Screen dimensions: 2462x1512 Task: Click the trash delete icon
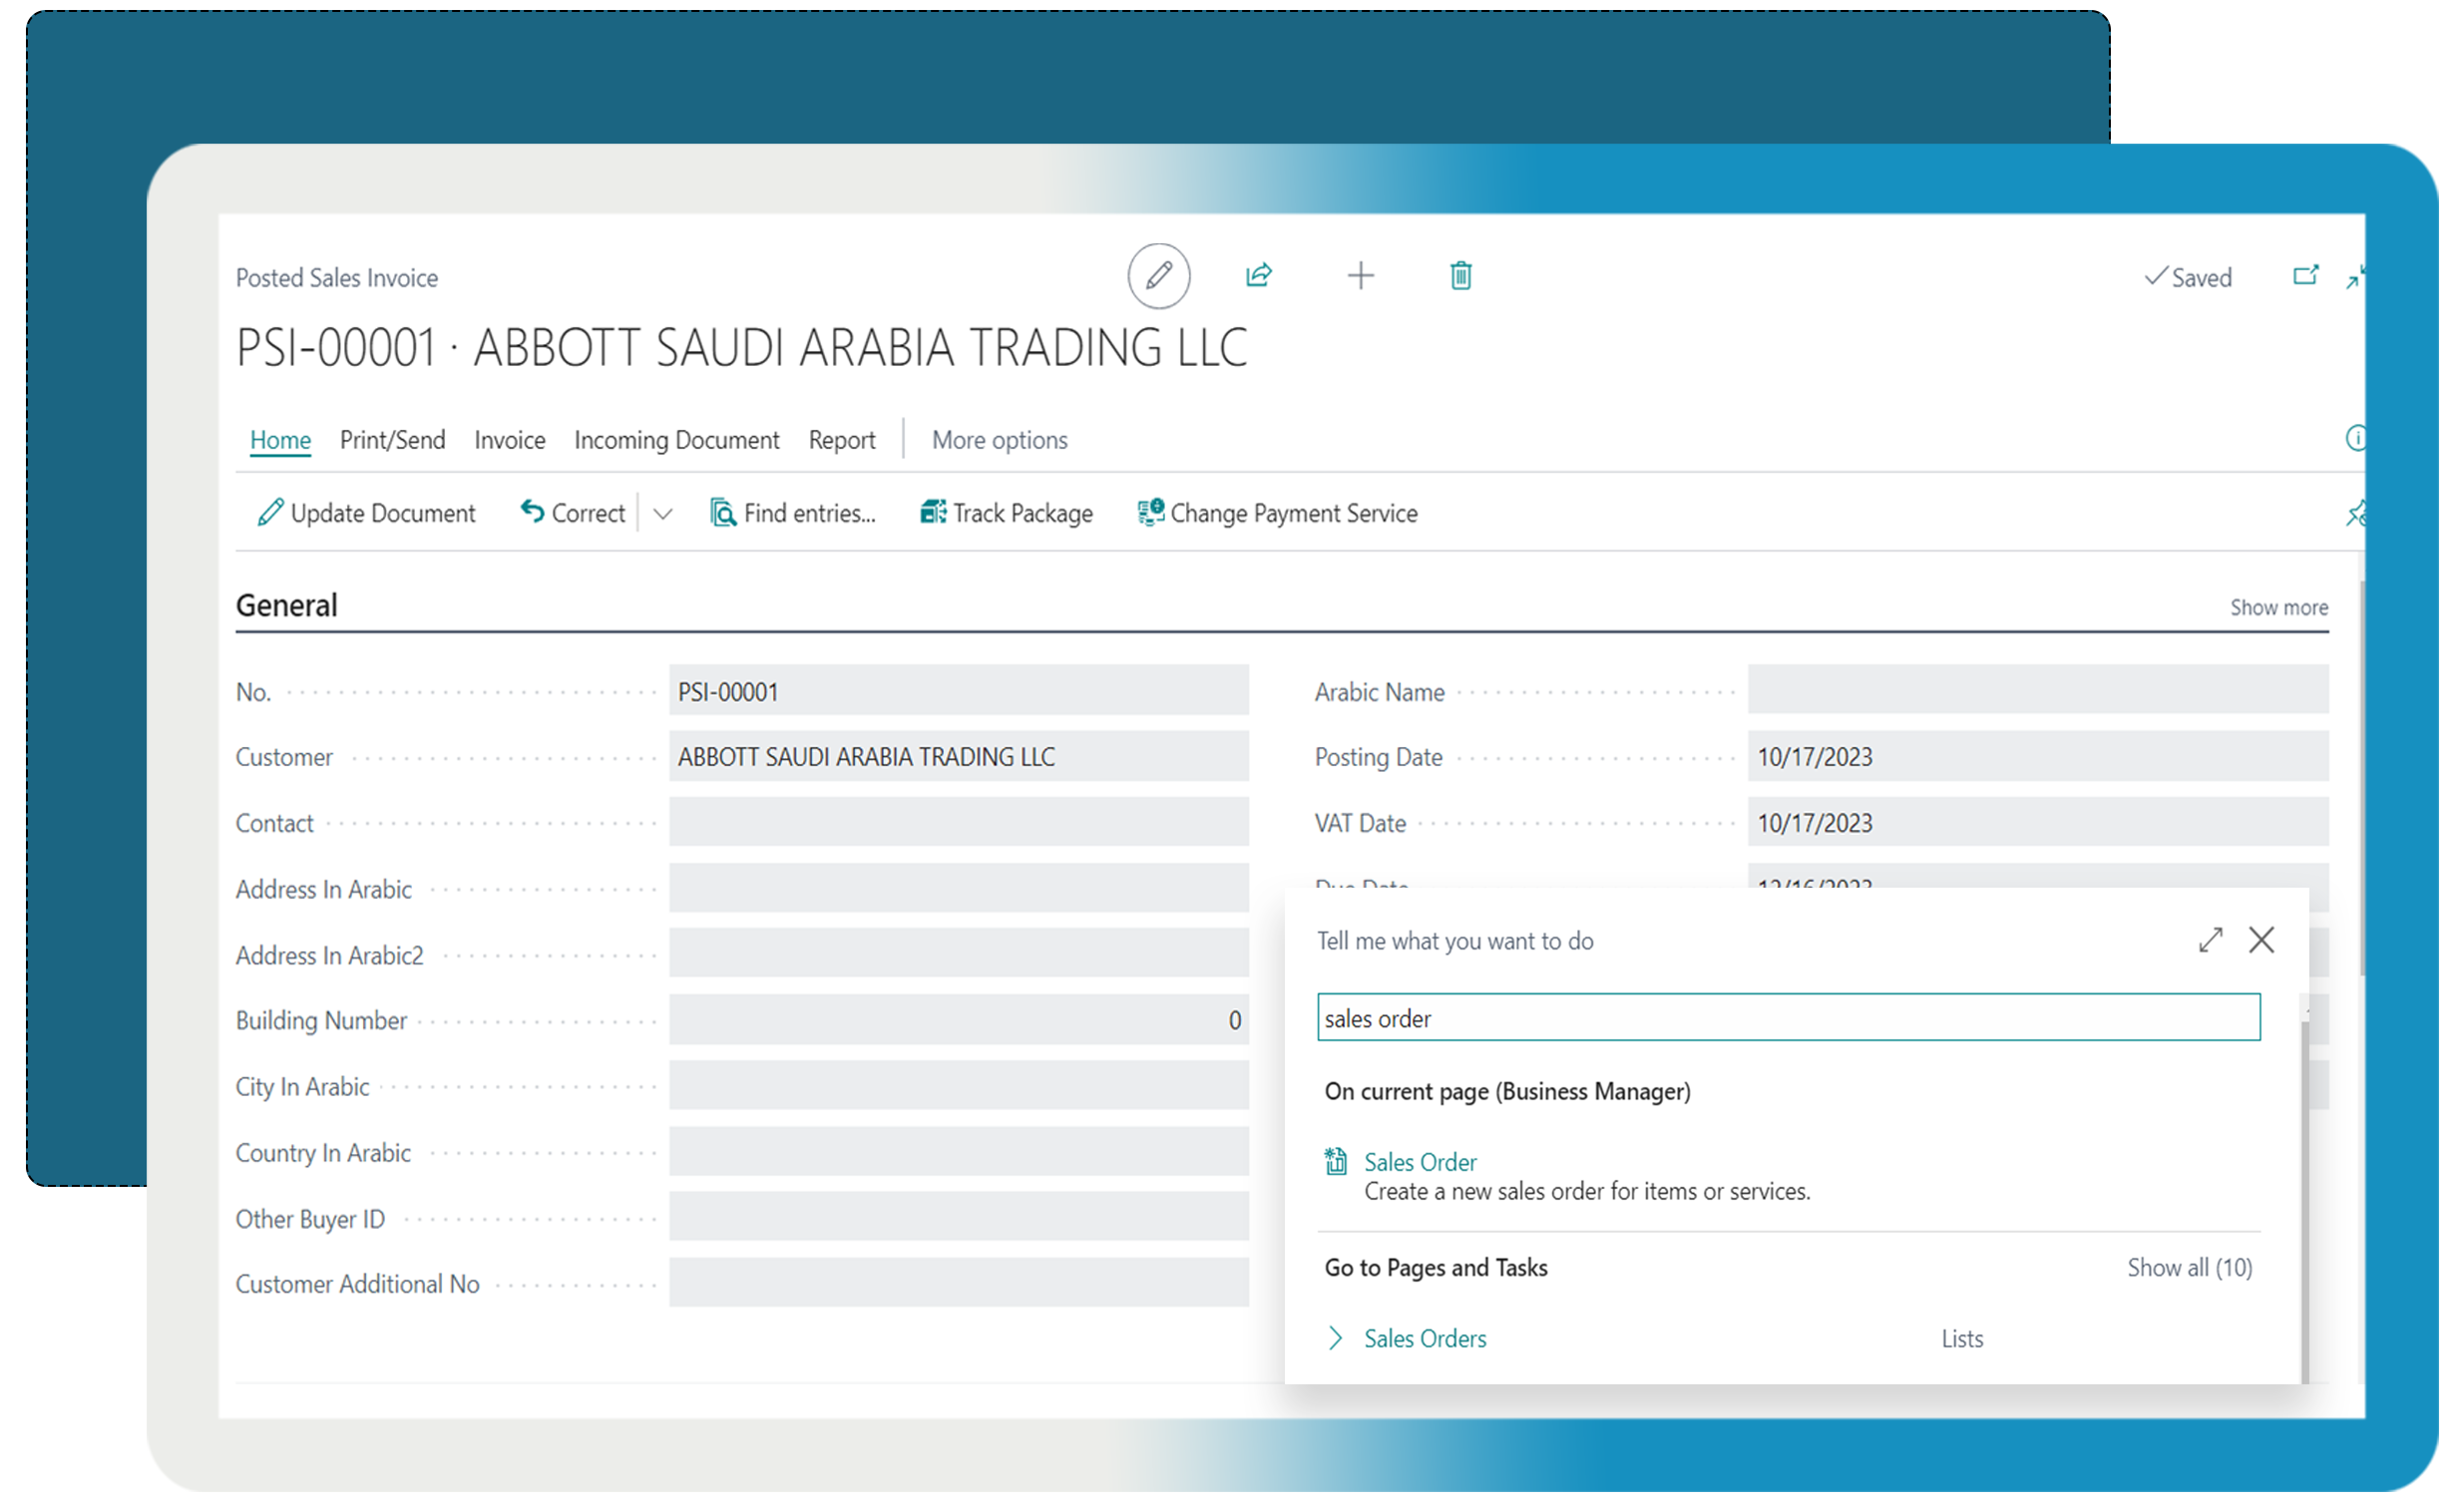click(x=1460, y=276)
